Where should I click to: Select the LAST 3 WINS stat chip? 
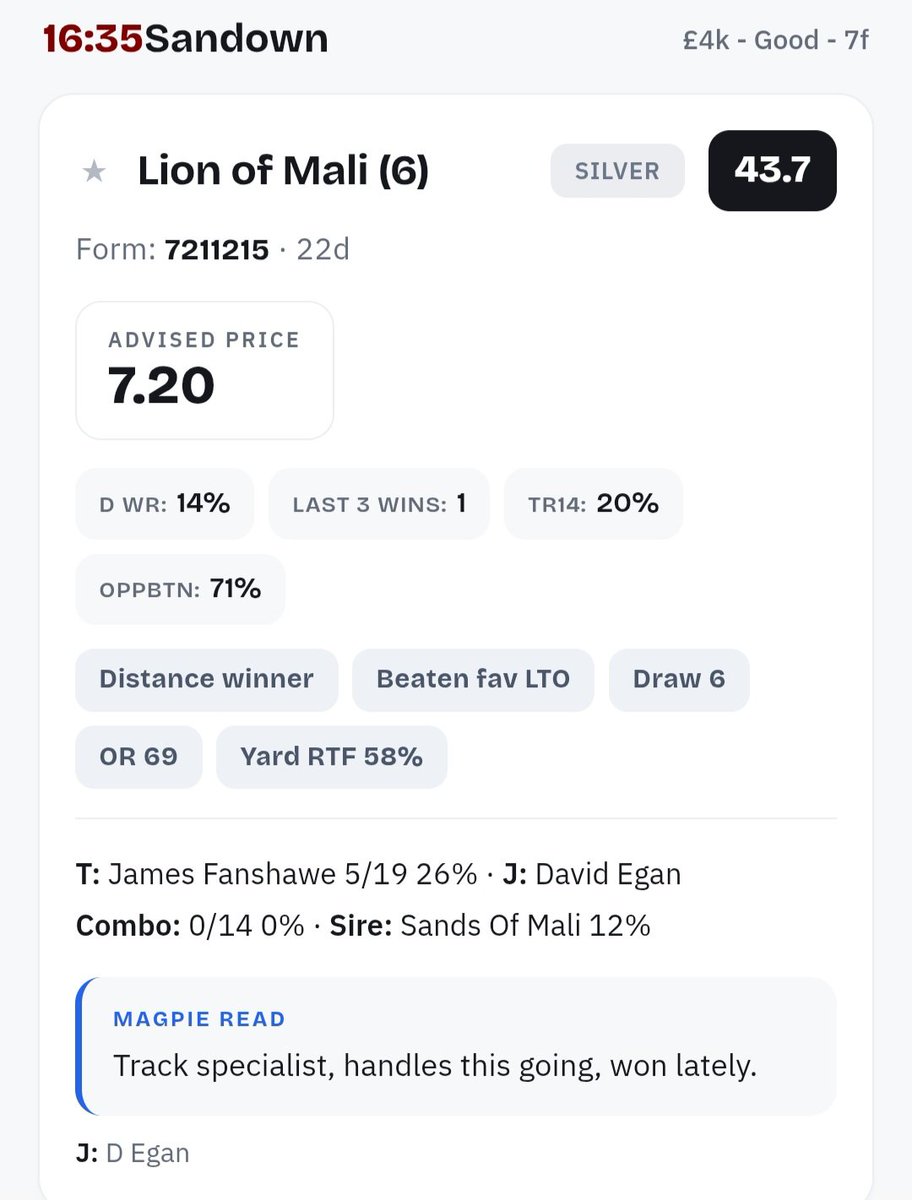point(379,504)
